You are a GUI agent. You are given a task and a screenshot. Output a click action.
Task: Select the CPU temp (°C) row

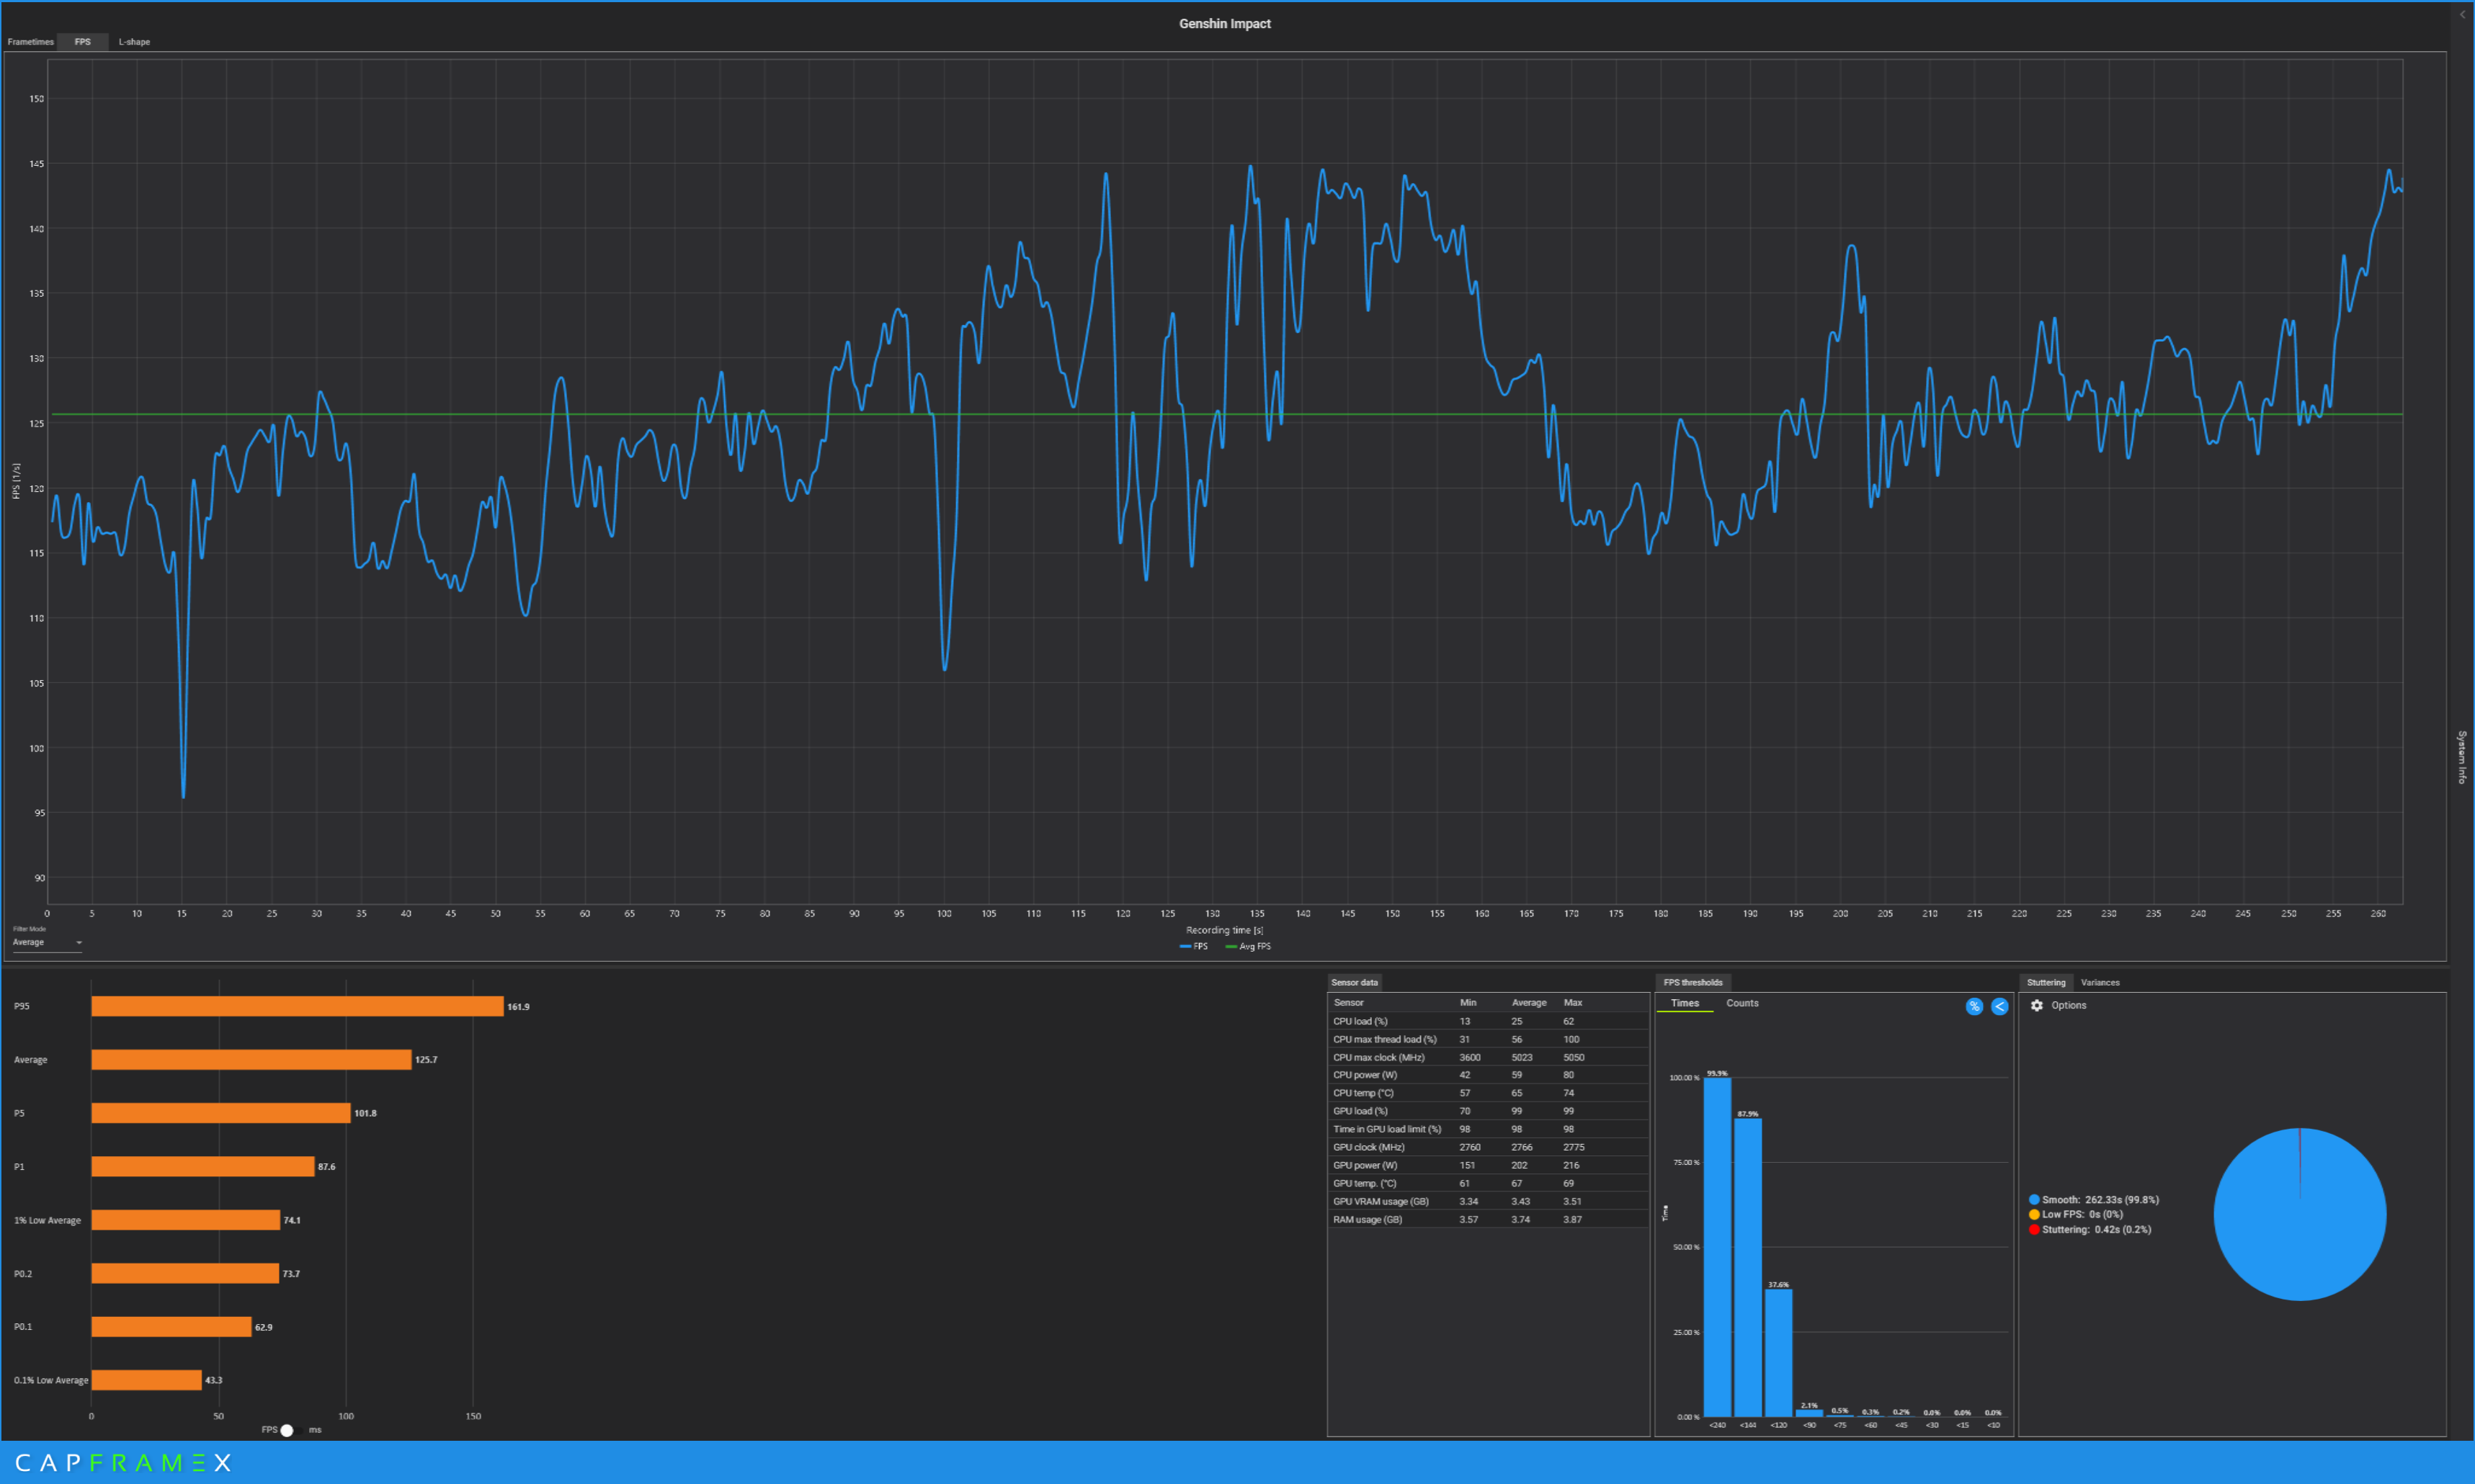coord(1488,1093)
